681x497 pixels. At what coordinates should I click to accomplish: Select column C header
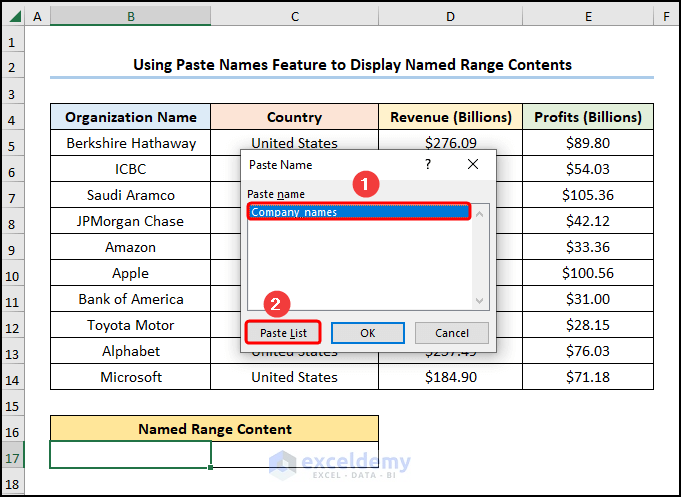coord(294,17)
